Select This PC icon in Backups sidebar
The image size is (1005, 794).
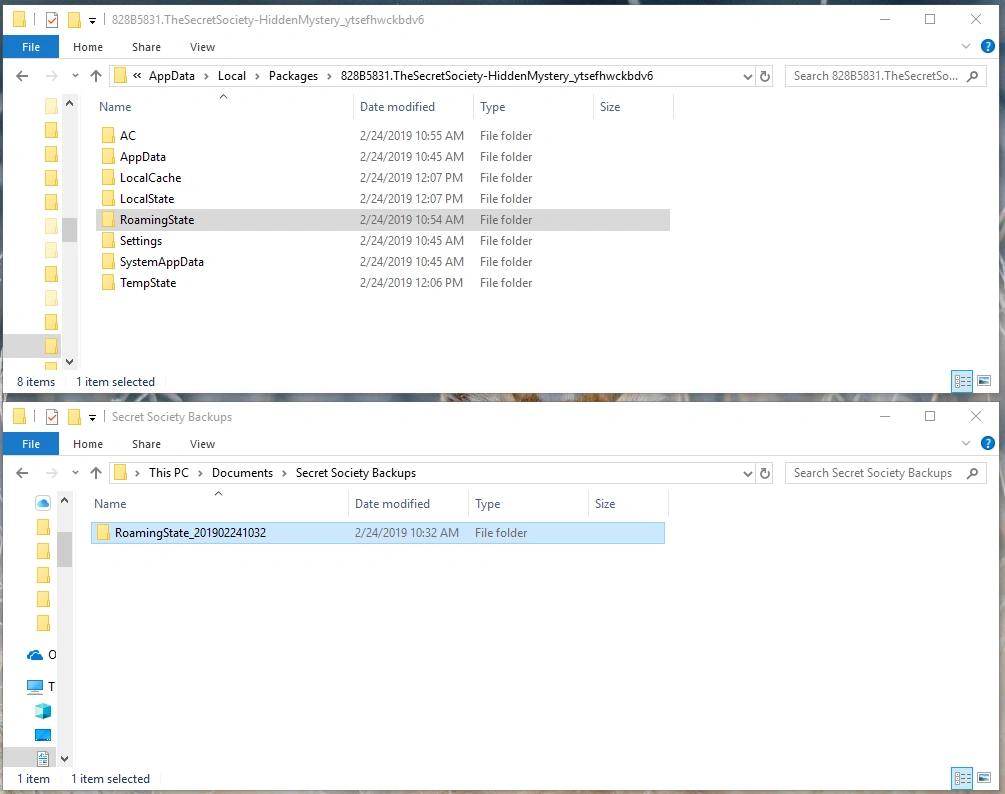pos(35,686)
